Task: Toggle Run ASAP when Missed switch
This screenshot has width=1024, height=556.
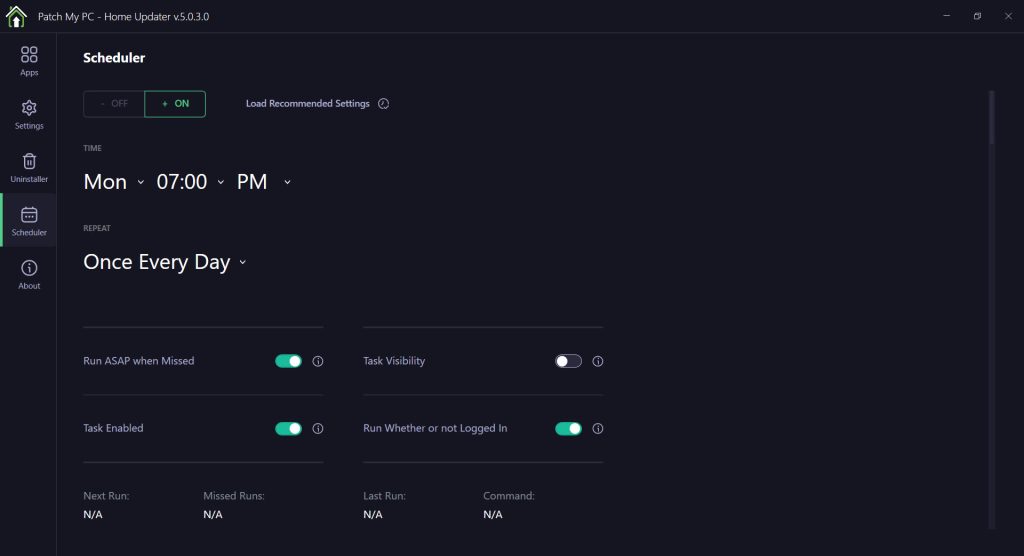Action: (x=289, y=361)
